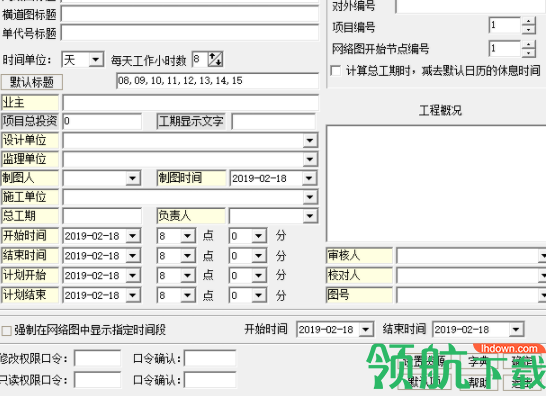
Task: Click the 项目编号 value field
Action: click(505, 25)
